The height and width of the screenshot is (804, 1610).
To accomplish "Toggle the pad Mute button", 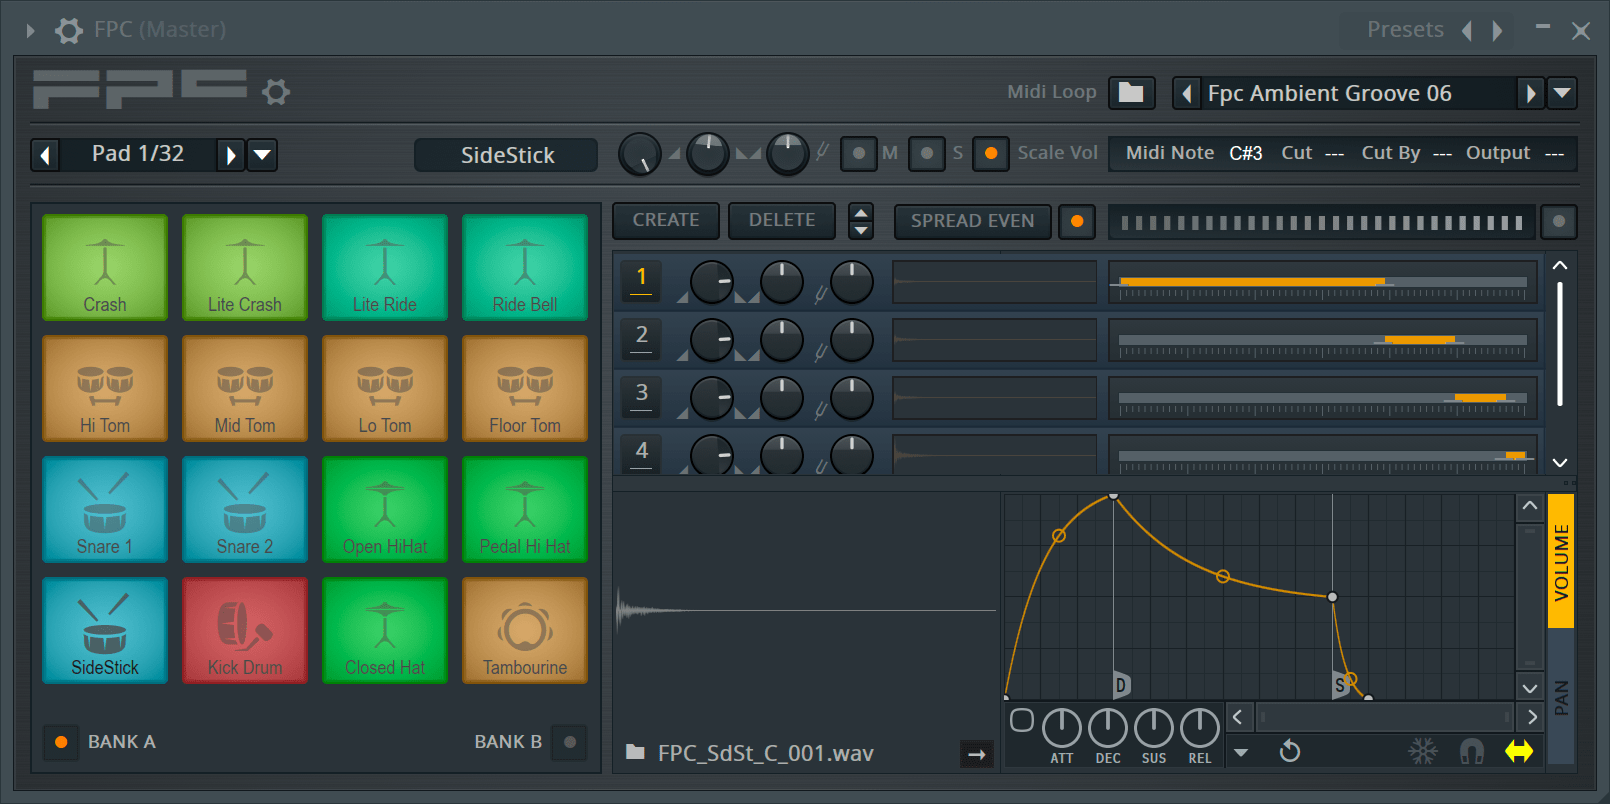I will pyautogui.click(x=859, y=154).
